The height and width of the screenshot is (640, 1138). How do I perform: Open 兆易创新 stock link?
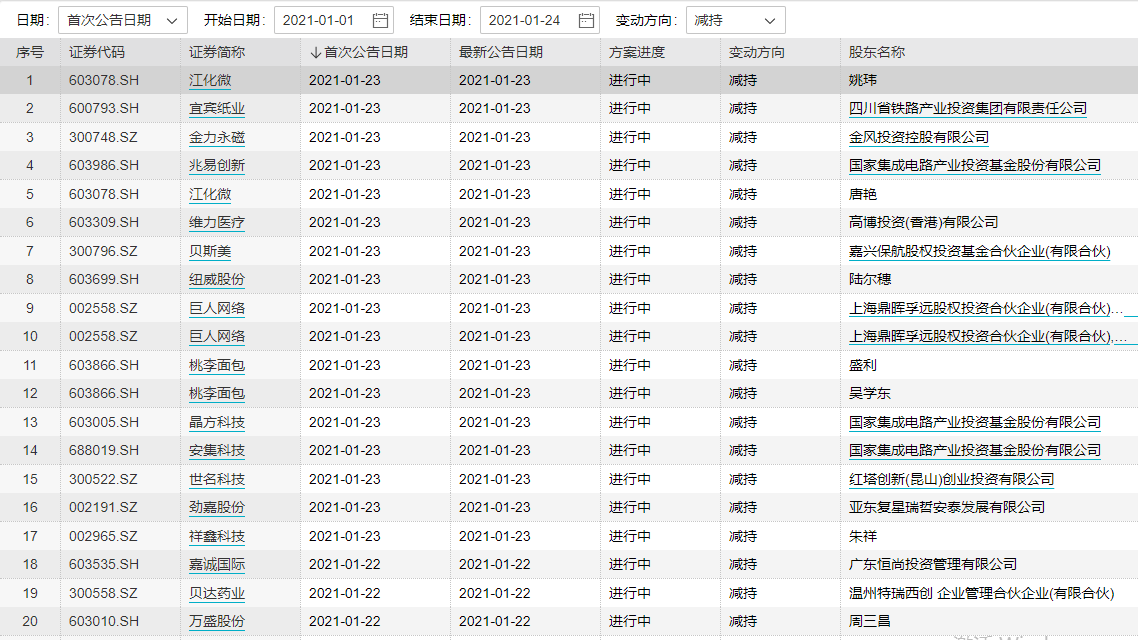tap(217, 165)
